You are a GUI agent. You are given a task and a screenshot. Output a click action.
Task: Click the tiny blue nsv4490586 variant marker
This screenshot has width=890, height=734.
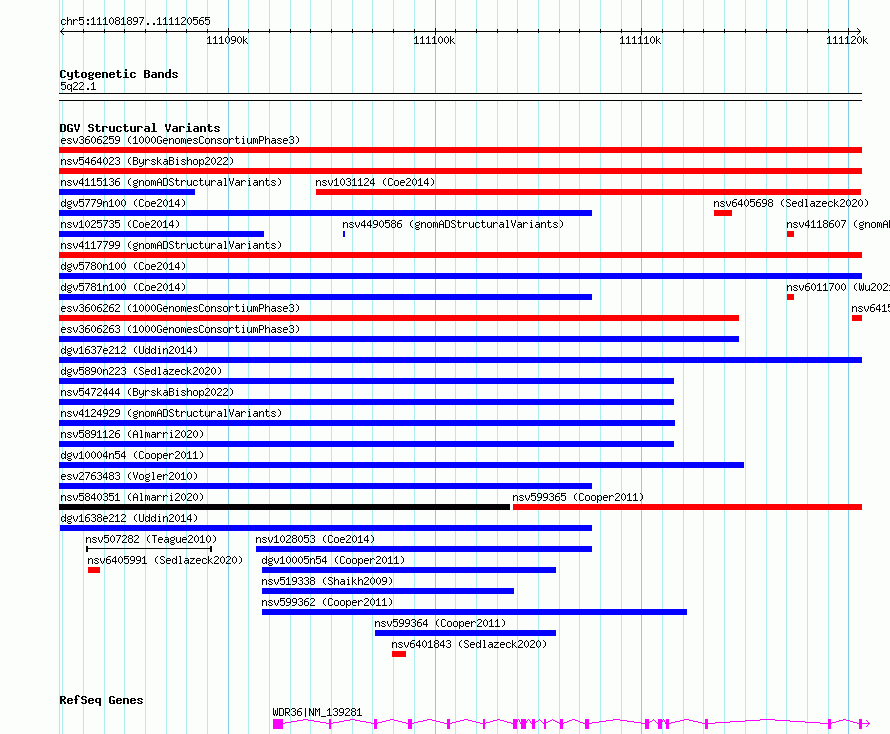click(344, 234)
